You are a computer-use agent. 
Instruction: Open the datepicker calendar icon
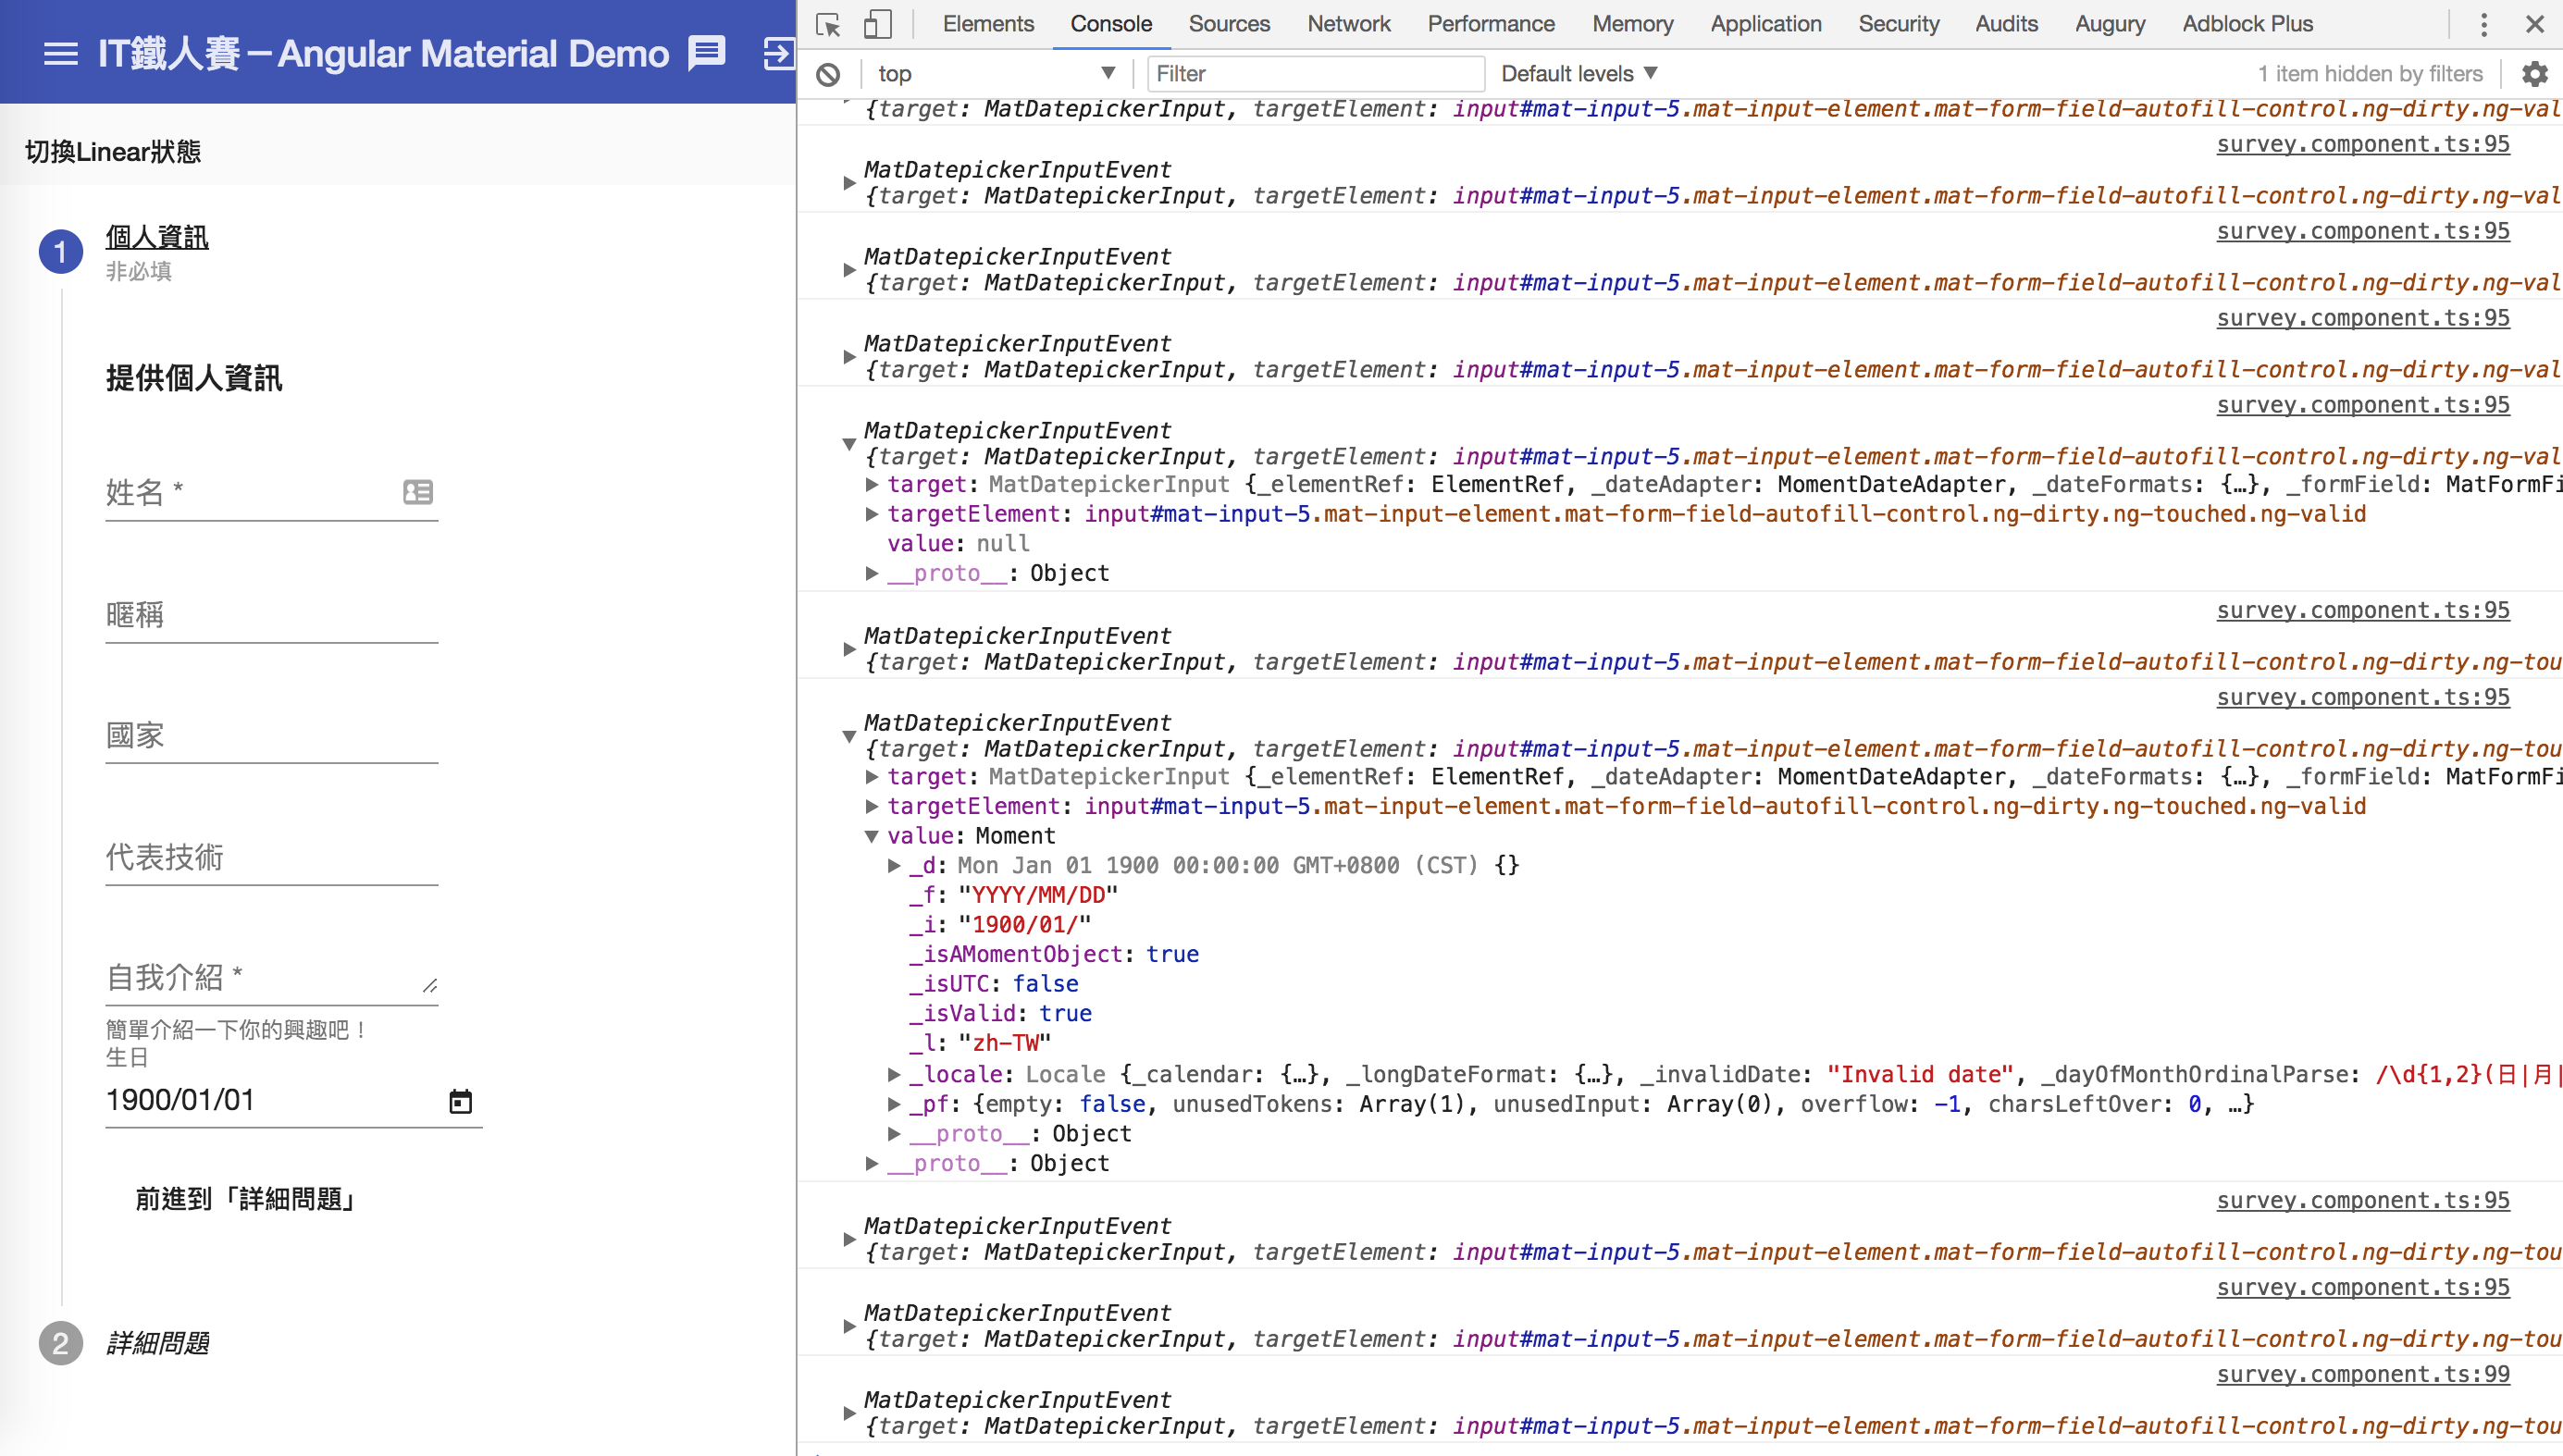[460, 1101]
